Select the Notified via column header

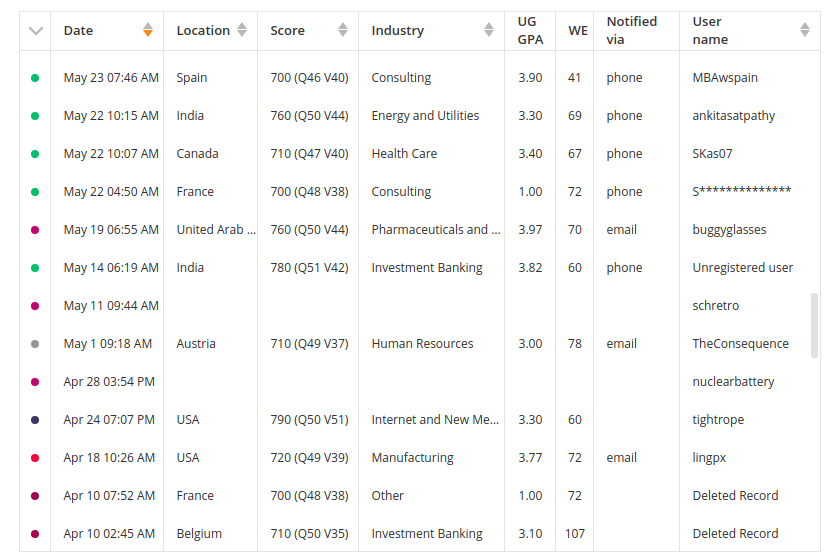(x=632, y=31)
